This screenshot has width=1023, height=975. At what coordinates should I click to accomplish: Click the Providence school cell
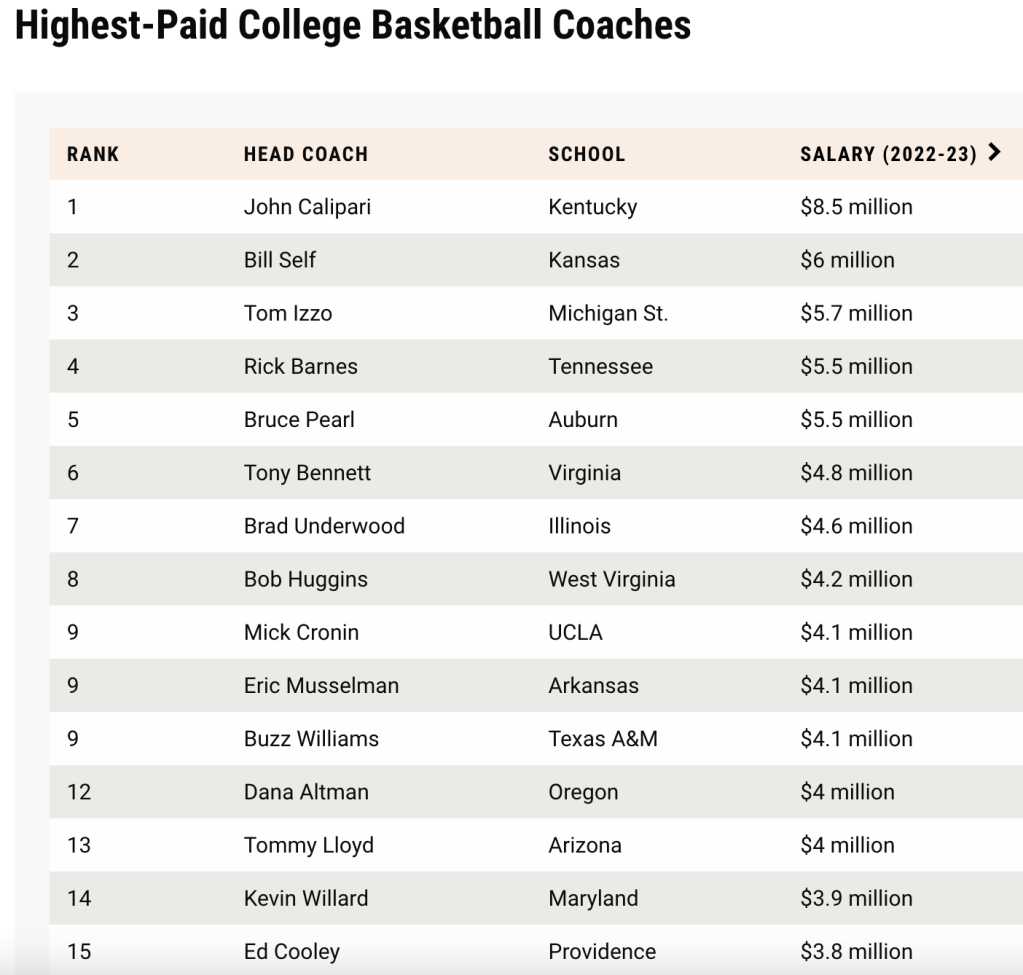[x=602, y=951]
